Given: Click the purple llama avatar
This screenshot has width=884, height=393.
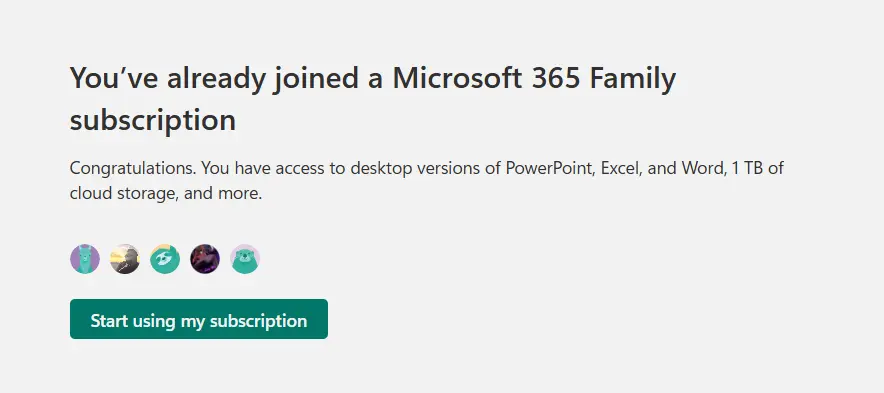Looking at the screenshot, I should click(x=85, y=259).
